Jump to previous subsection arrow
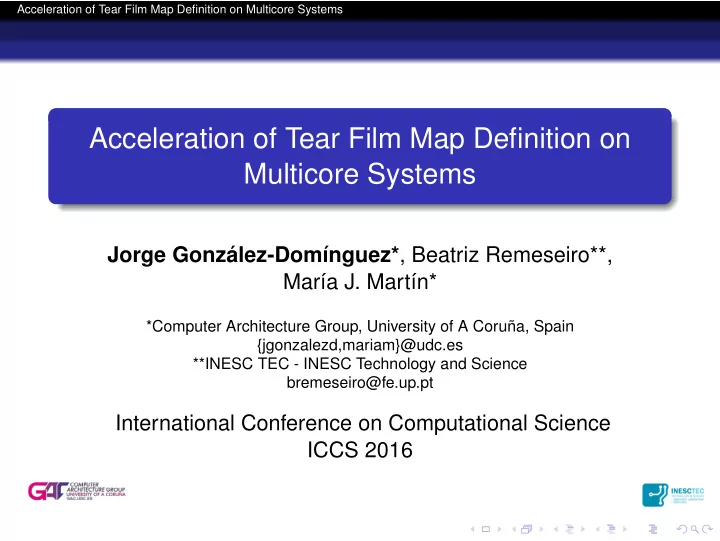The width and height of the screenshot is (720, 541). [x=556, y=529]
